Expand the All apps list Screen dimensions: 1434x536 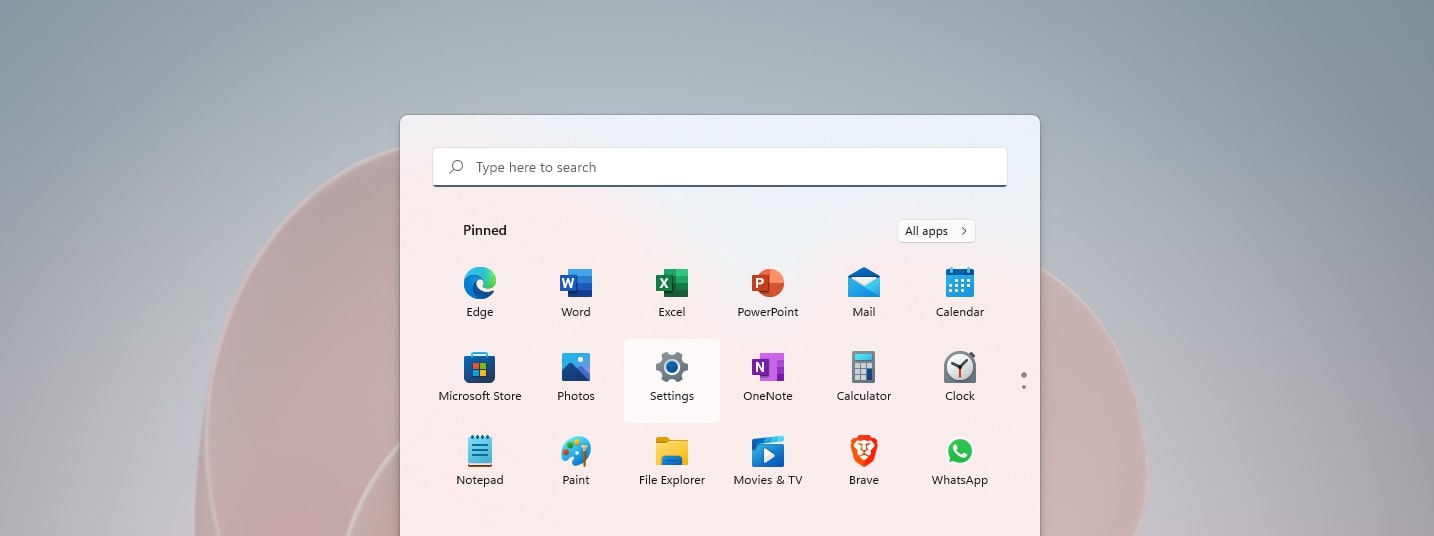click(x=936, y=231)
